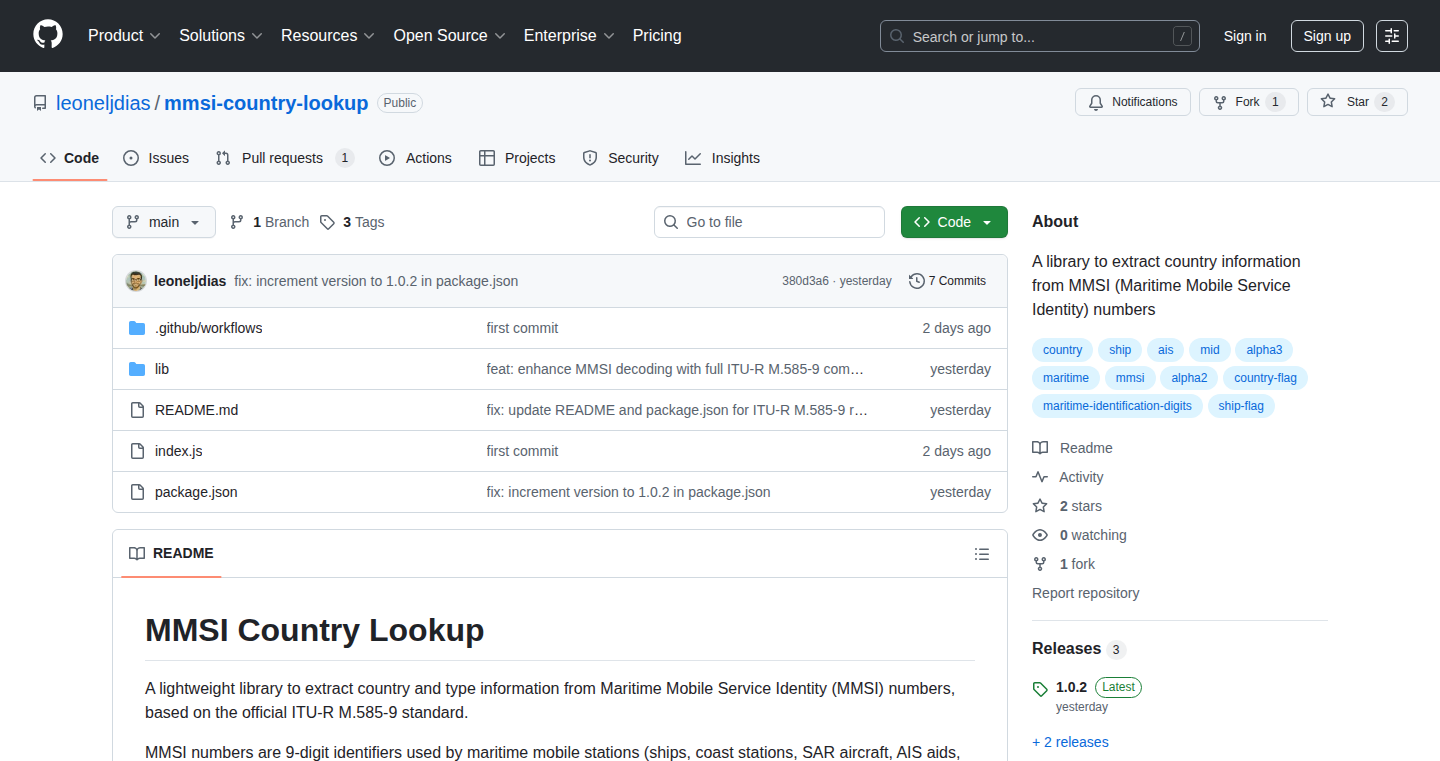The image size is (1440, 761).
Task: Click the alpha3 topic tag
Action: (x=1264, y=350)
